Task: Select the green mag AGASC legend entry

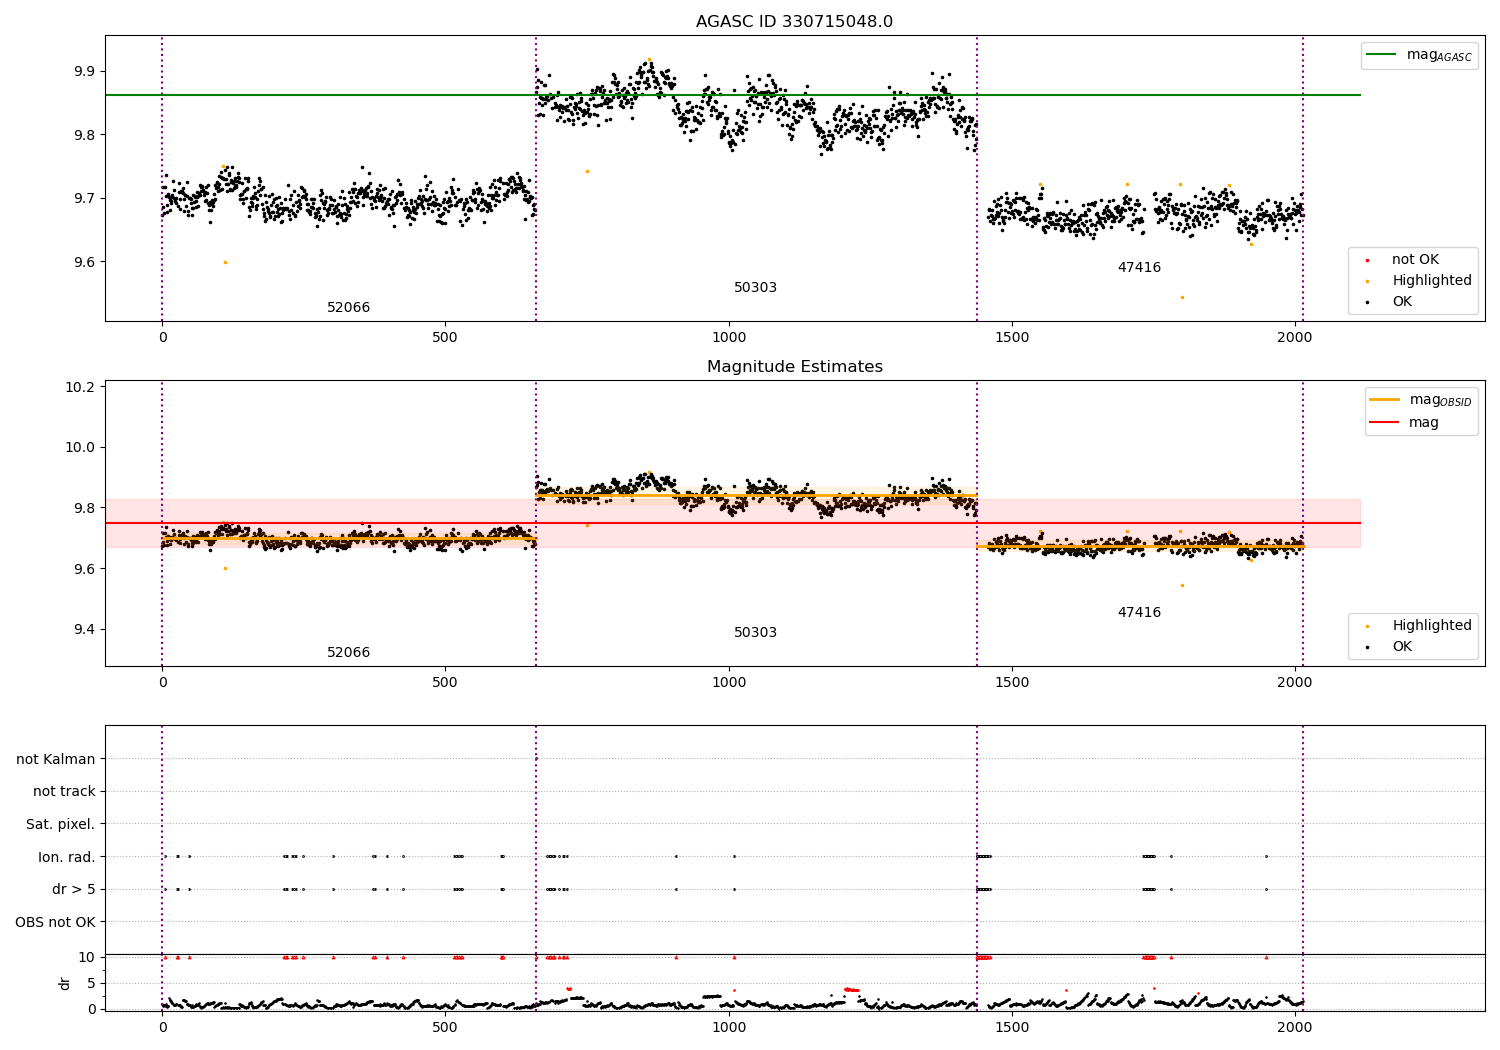Action: pyautogui.click(x=1419, y=55)
